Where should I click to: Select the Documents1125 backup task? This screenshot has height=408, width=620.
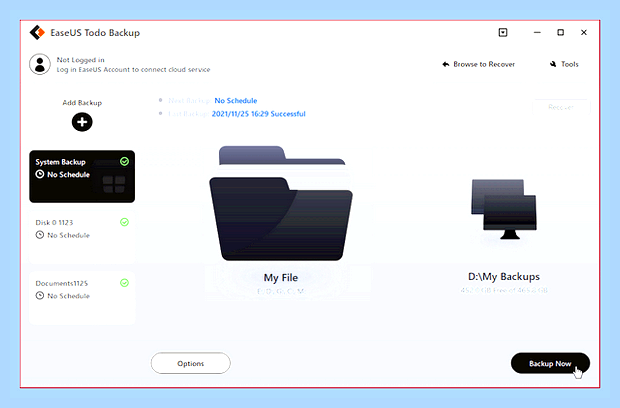82,298
